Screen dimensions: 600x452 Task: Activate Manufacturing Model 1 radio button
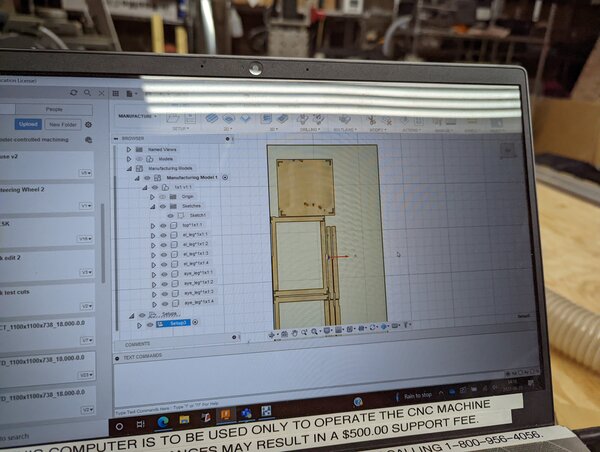click(225, 177)
